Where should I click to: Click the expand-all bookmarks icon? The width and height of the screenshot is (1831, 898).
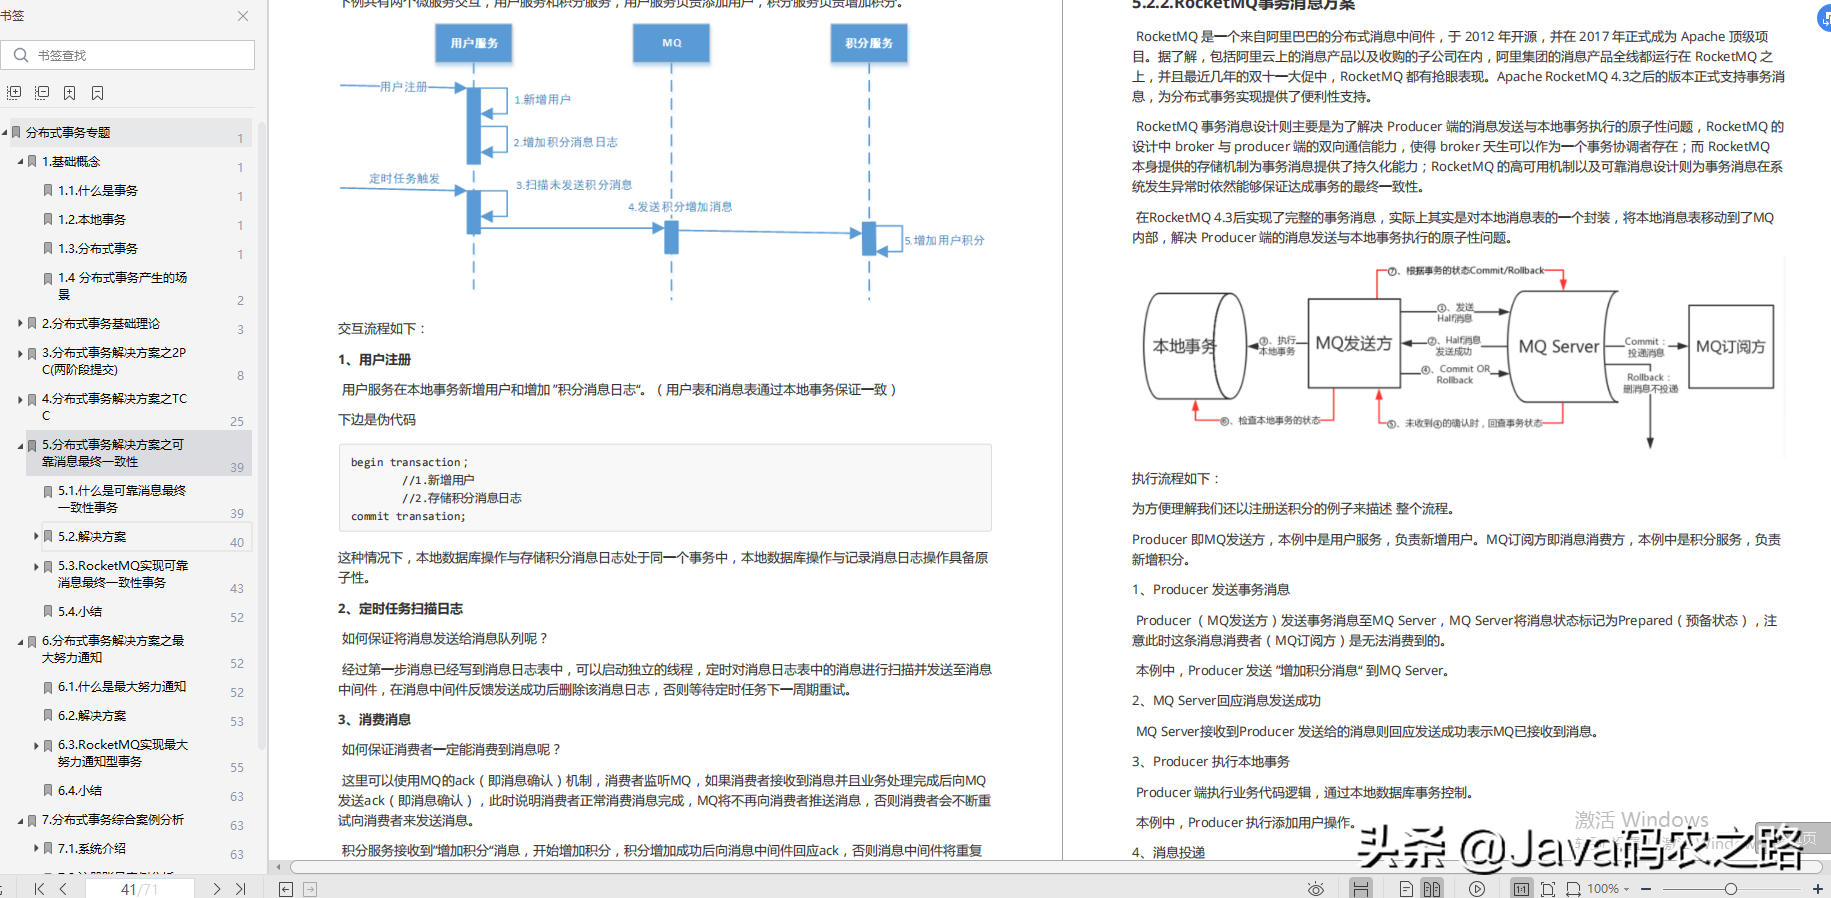[x=14, y=93]
